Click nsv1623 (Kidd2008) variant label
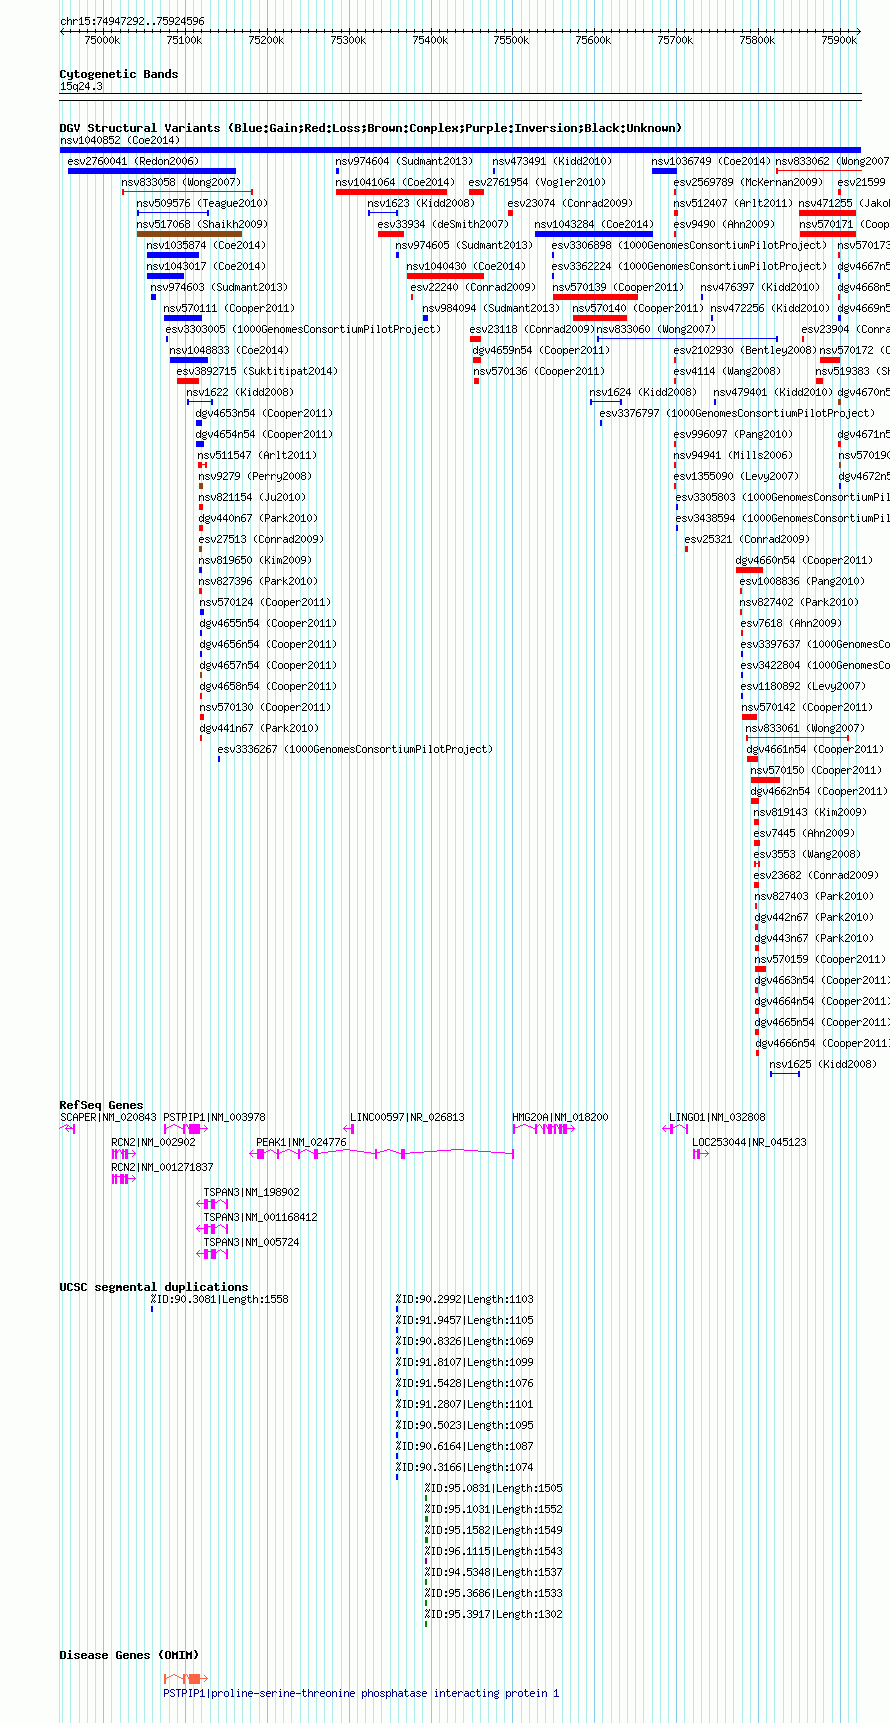 click(x=421, y=203)
